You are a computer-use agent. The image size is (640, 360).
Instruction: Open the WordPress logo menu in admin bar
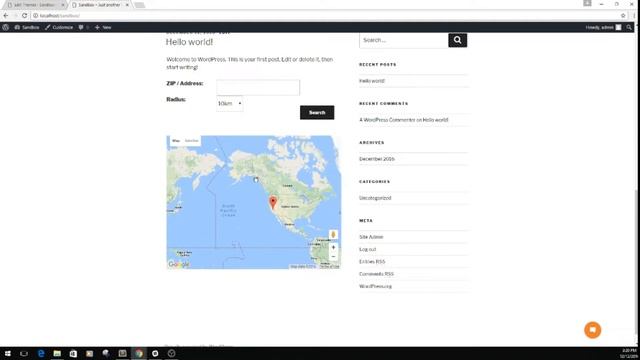5,27
